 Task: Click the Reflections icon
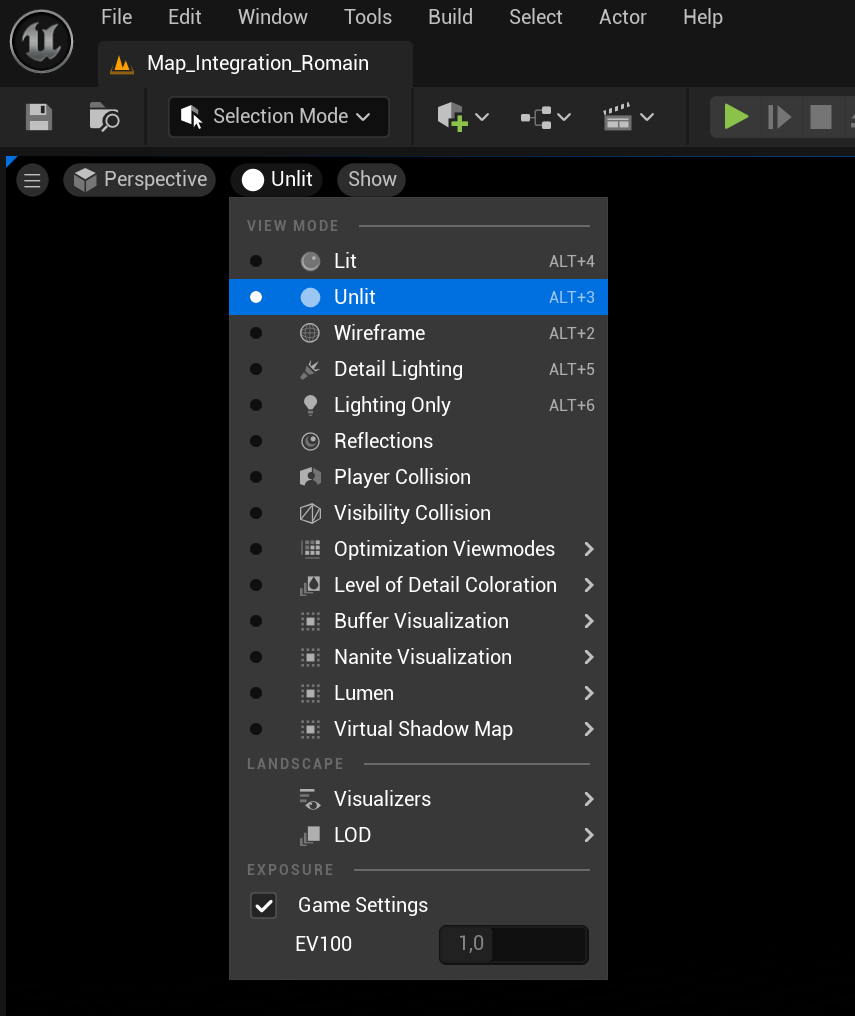click(x=310, y=441)
